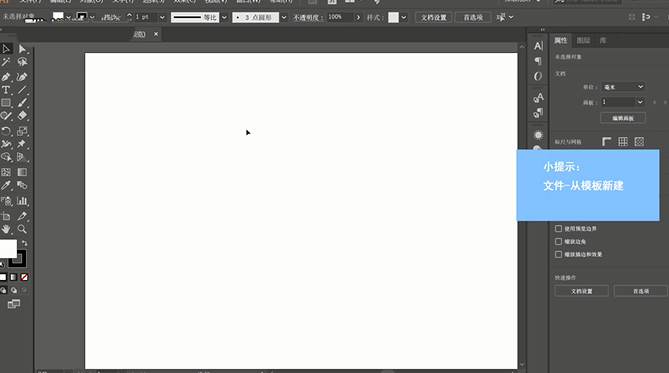The image size is (669, 373).
Task: Enable 缩放描边和效果 checkbox
Action: tap(558, 254)
